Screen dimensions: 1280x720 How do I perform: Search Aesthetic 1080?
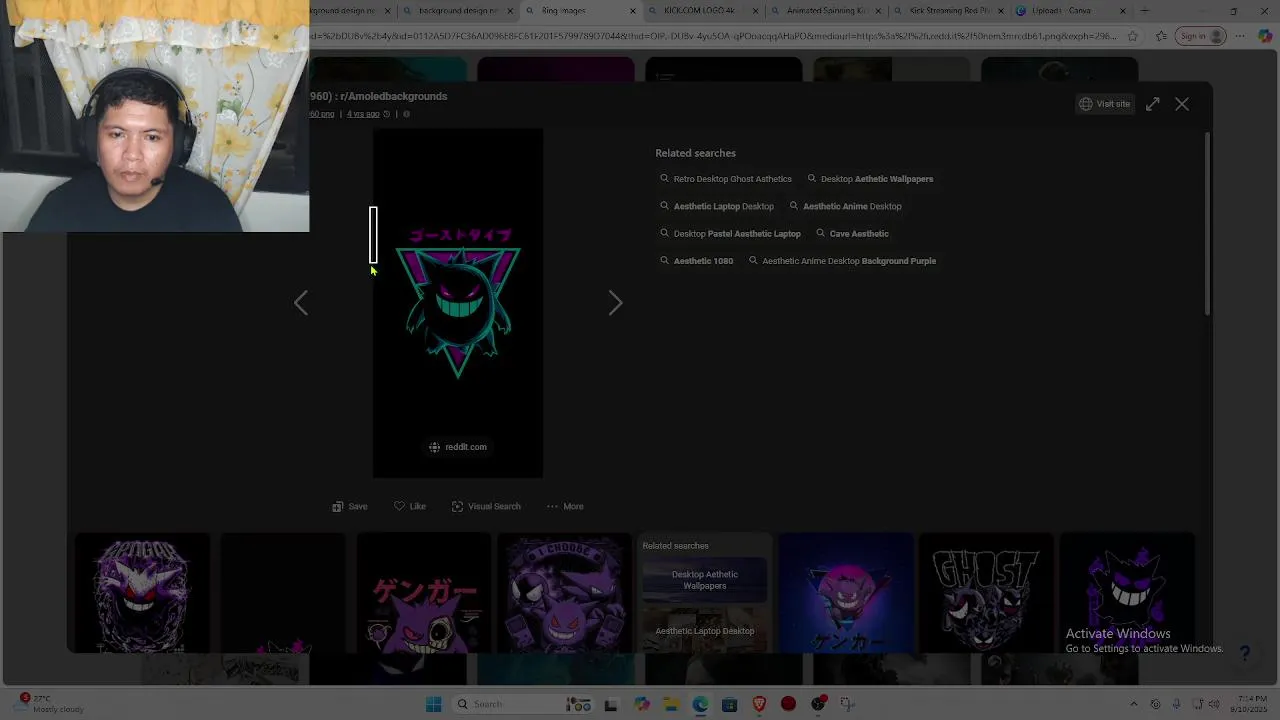(697, 261)
